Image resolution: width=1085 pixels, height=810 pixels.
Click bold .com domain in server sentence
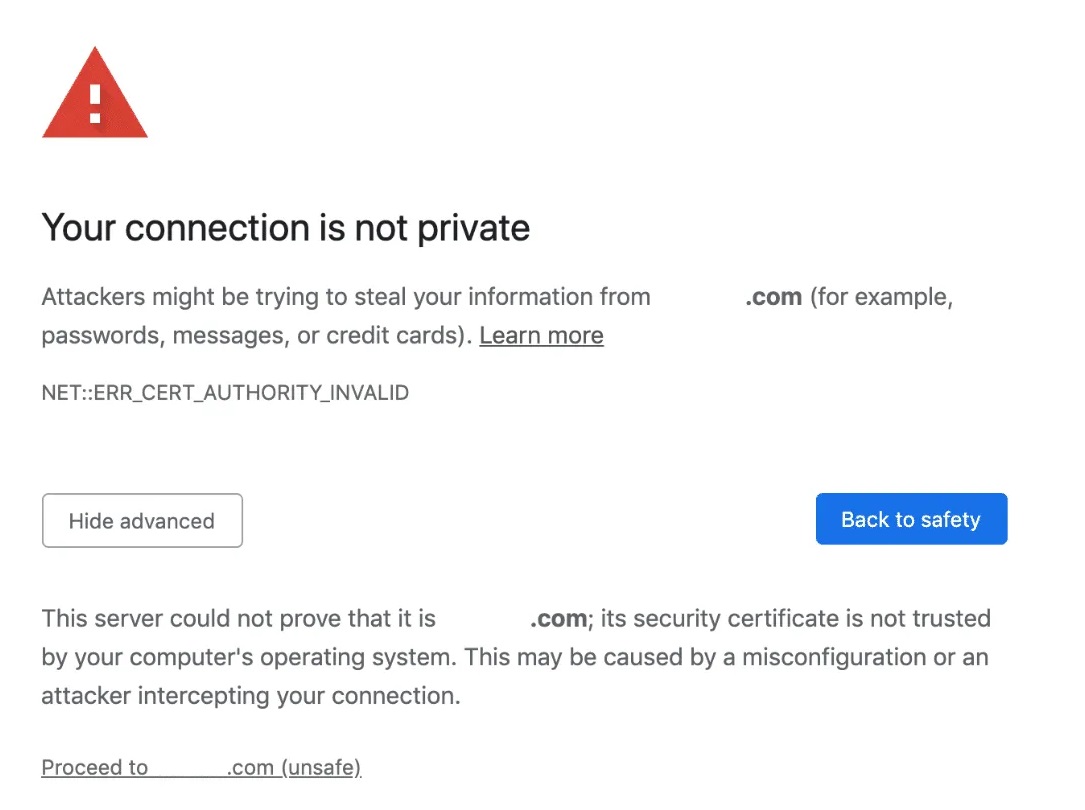pos(558,619)
